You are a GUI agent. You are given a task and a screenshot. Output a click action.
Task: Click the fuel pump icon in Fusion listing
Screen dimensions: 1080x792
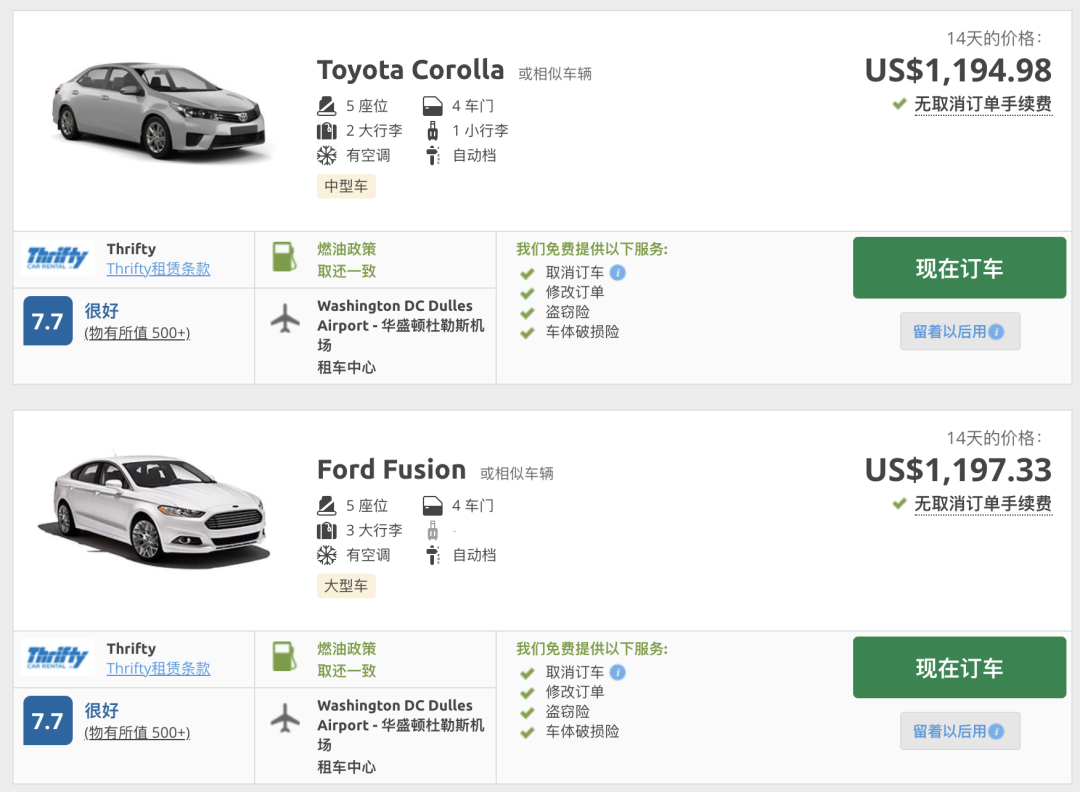click(x=285, y=657)
